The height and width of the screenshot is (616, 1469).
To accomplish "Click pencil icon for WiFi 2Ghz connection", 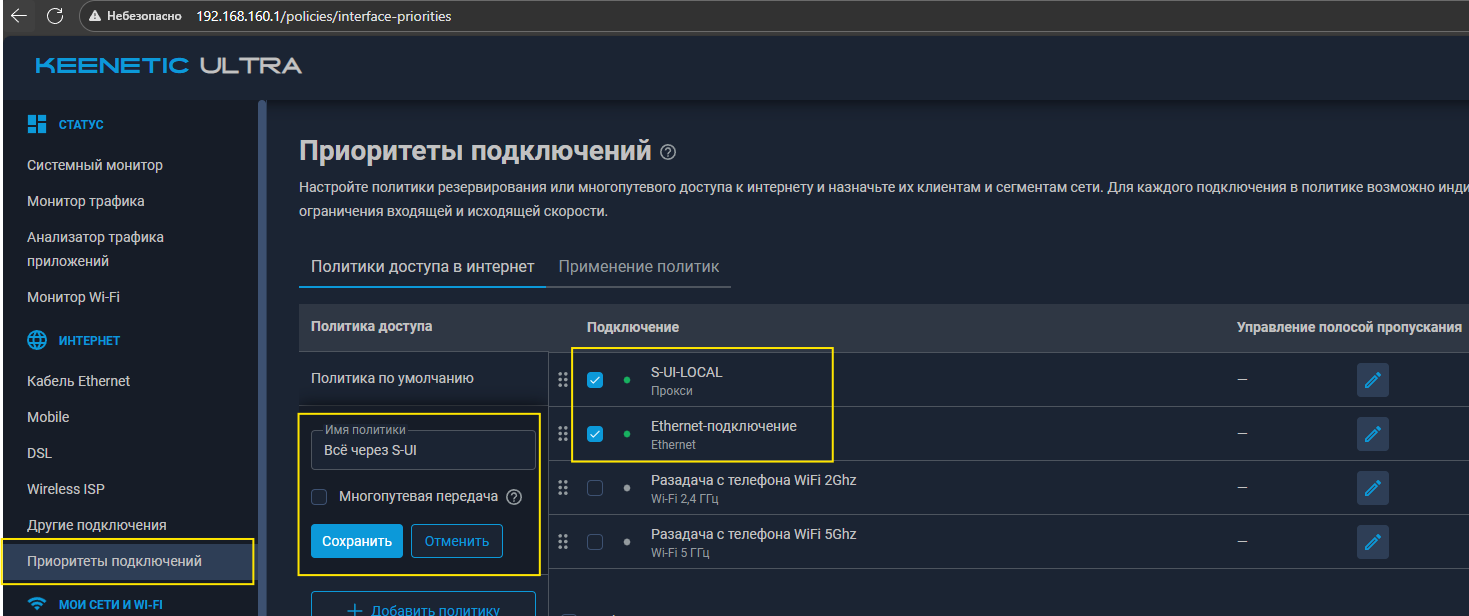I will (1372, 488).
